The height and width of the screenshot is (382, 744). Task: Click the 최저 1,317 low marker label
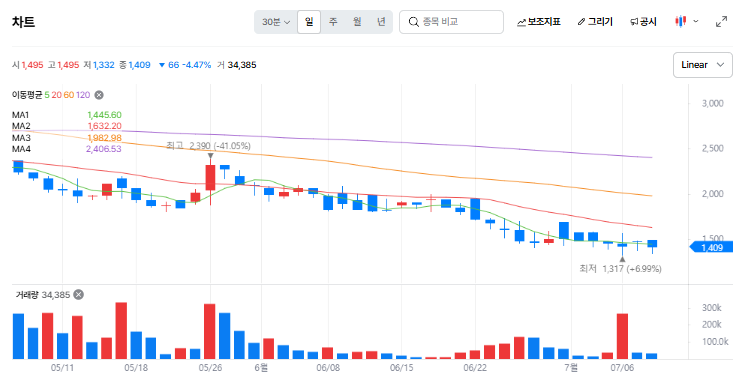pyautogui.click(x=620, y=269)
